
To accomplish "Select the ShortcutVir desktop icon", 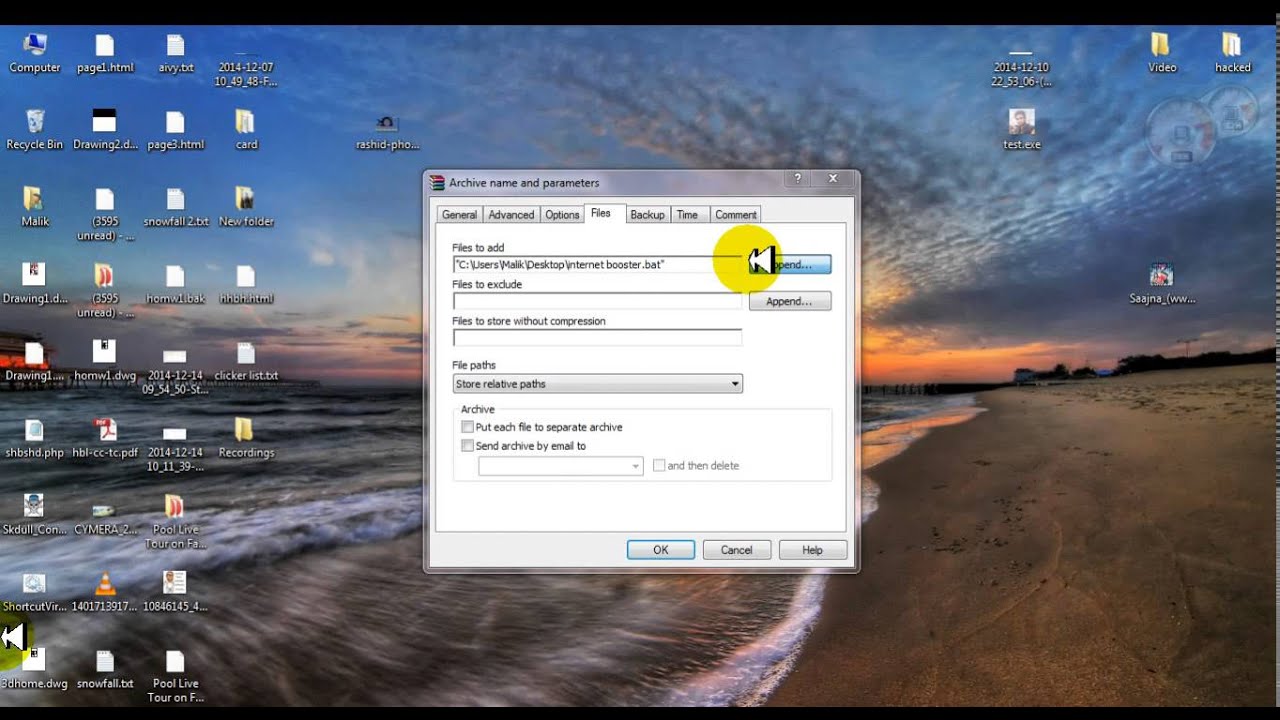I will 35,592.
